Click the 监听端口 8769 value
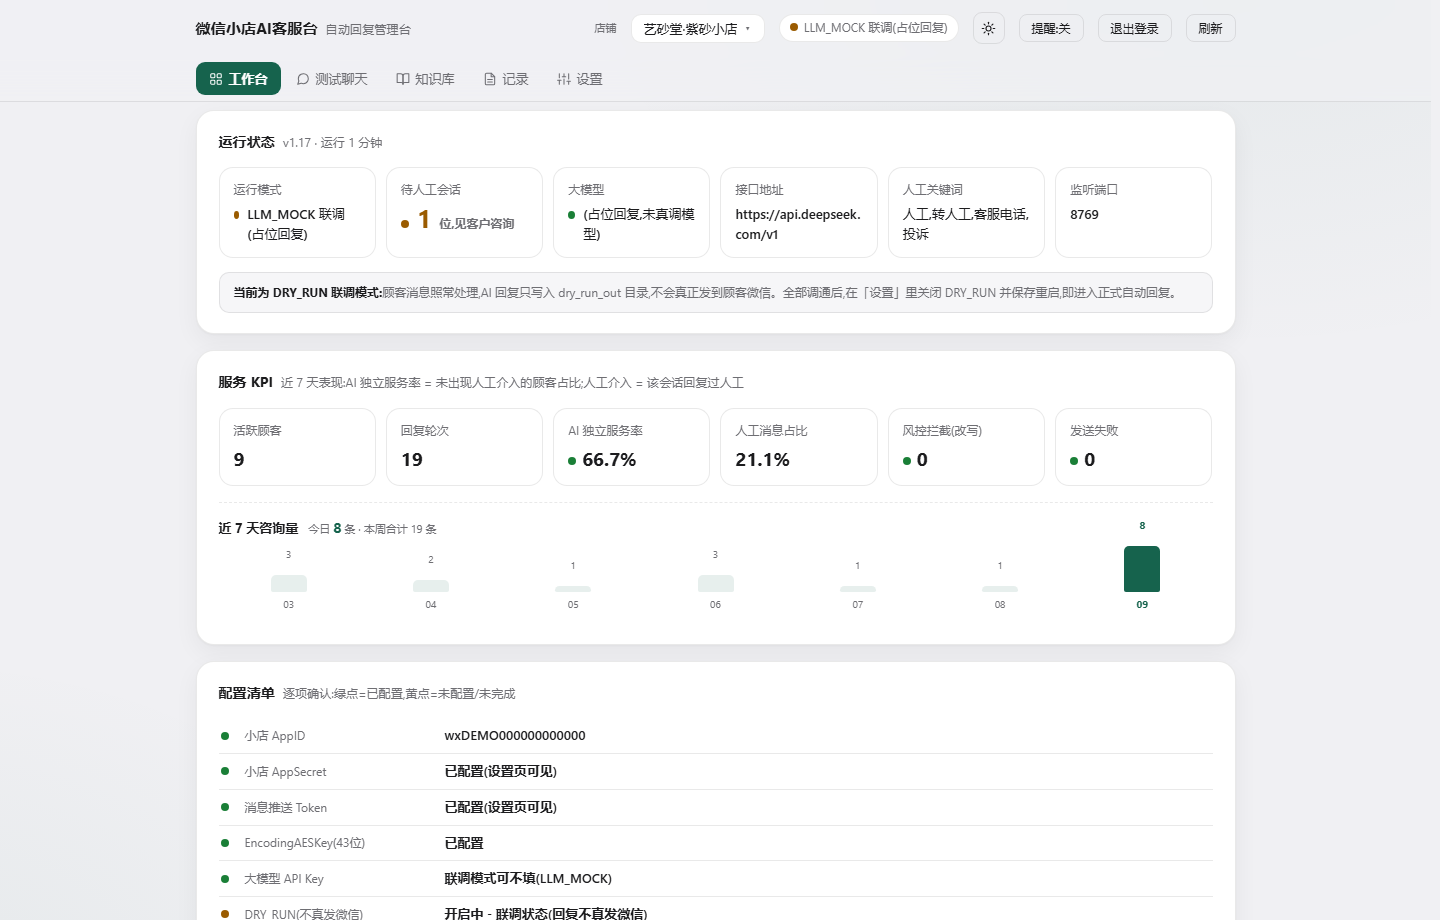The width and height of the screenshot is (1440, 920). 1084,215
